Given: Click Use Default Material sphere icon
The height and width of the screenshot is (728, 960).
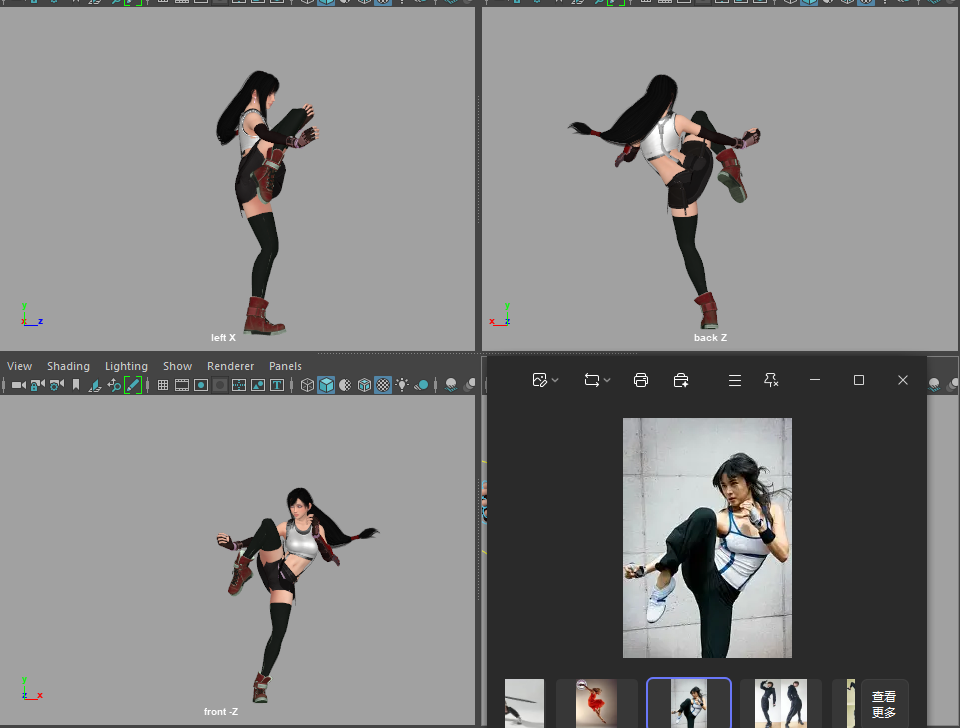Looking at the screenshot, I should click(x=345, y=385).
